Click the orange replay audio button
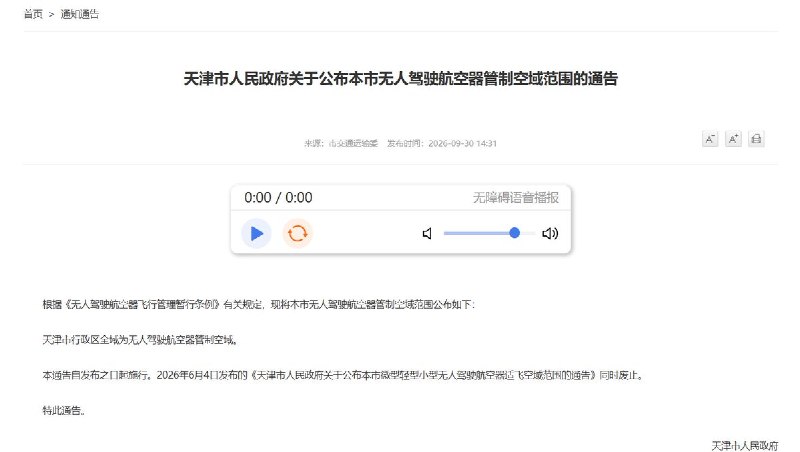Viewport: 800px width, 452px height. [297, 234]
